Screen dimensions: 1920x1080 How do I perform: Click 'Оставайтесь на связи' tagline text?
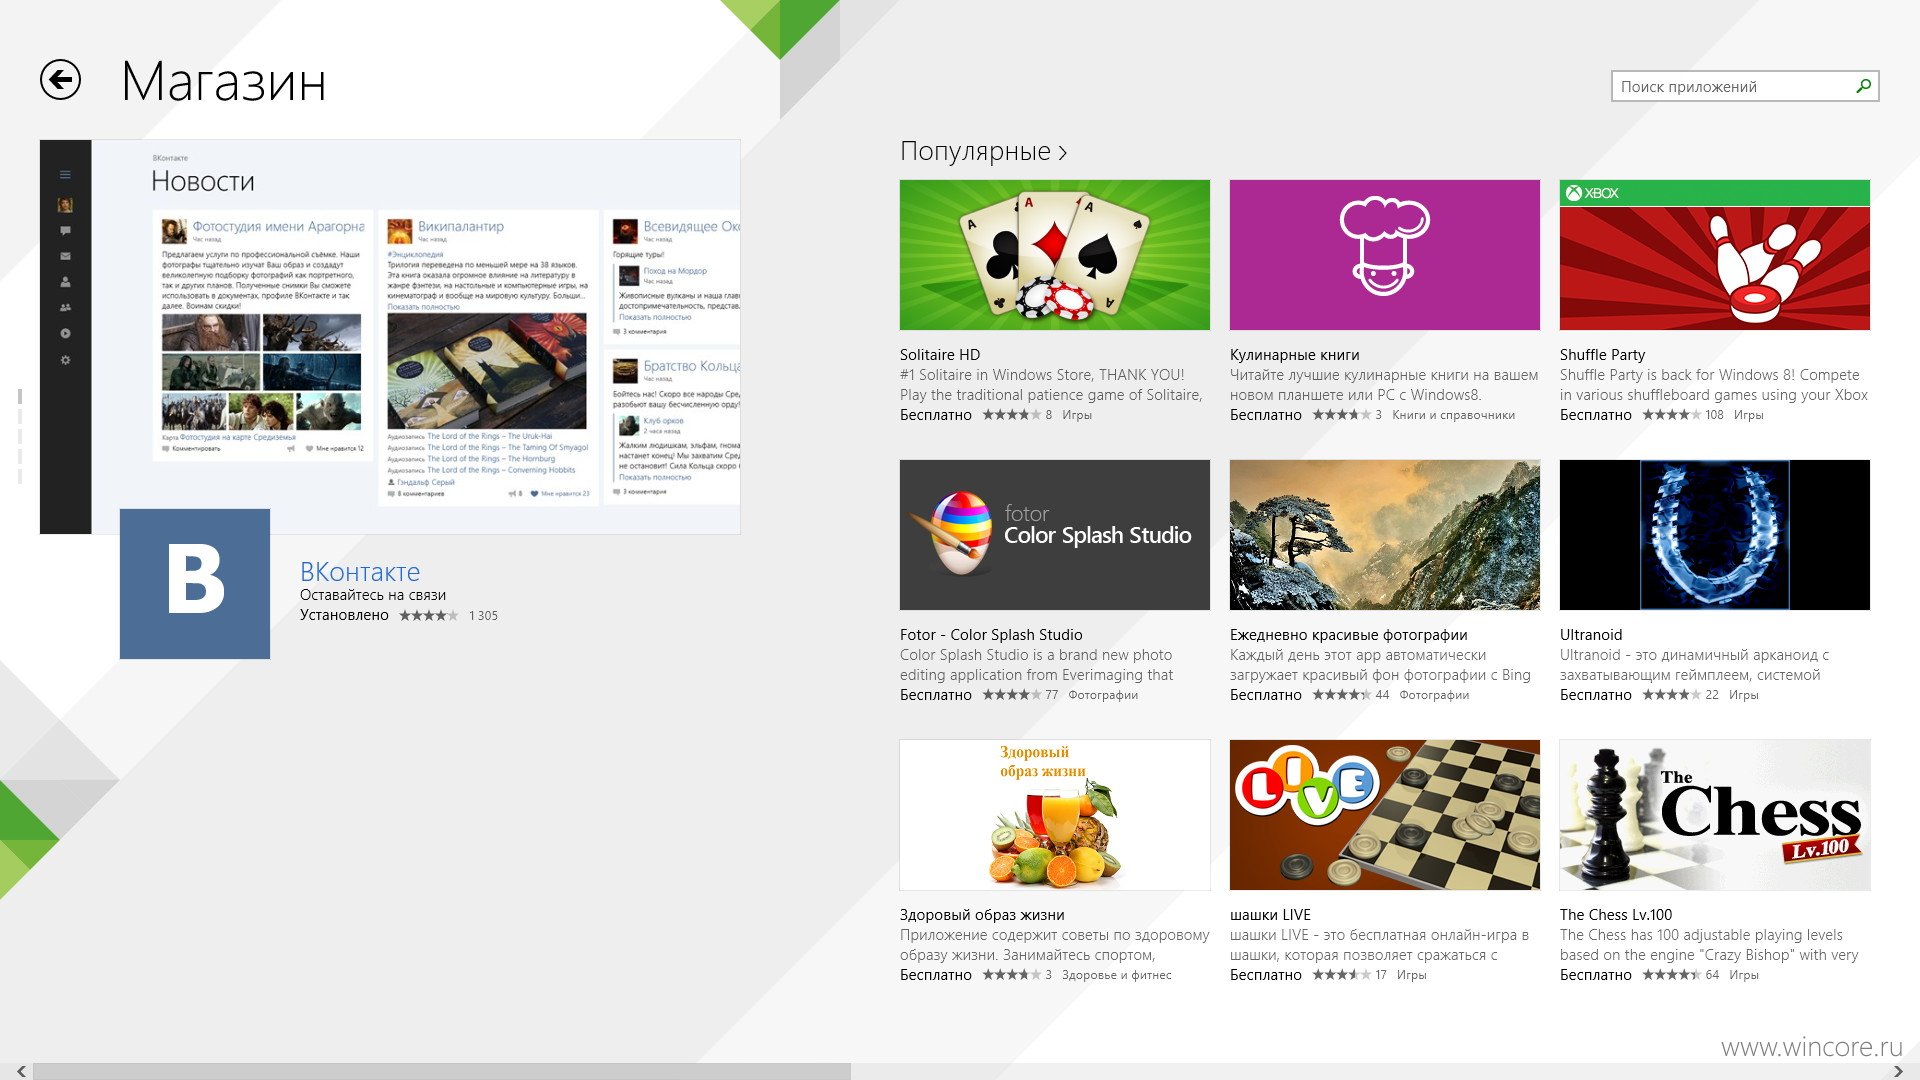373,595
